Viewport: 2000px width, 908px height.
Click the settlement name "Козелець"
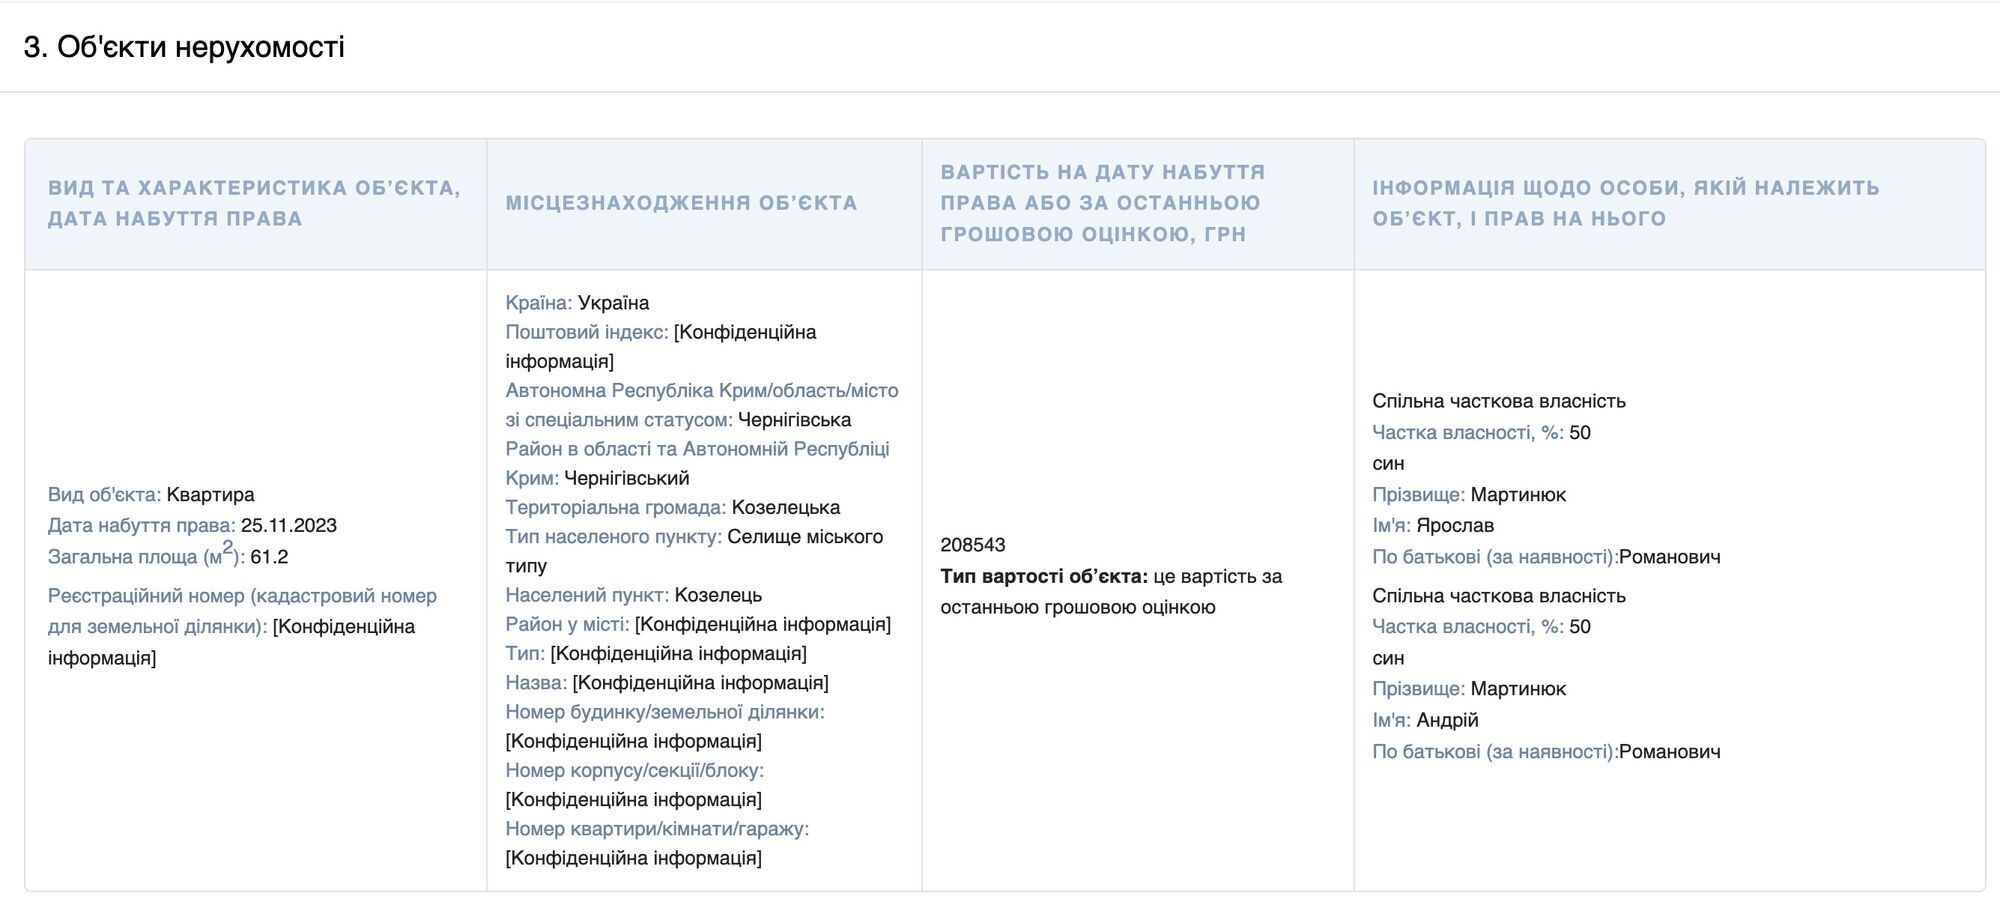coord(718,594)
